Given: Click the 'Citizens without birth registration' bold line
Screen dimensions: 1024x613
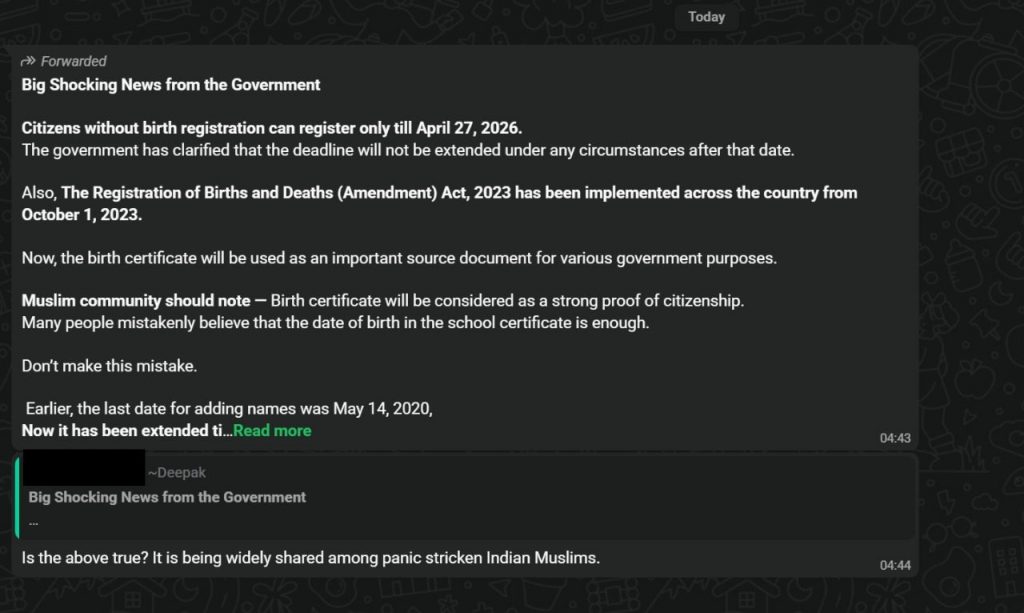Looking at the screenshot, I should click(272, 128).
